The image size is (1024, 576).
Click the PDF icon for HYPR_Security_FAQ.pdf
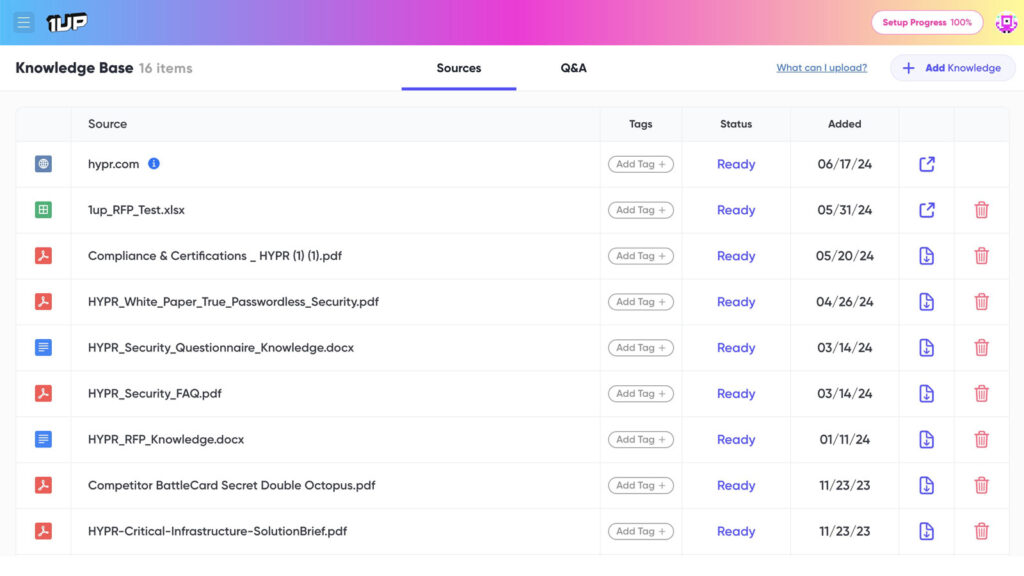pyautogui.click(x=43, y=393)
